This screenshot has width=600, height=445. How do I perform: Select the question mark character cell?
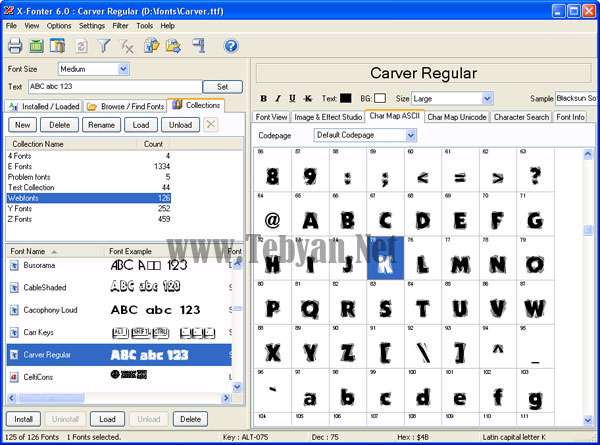(535, 170)
